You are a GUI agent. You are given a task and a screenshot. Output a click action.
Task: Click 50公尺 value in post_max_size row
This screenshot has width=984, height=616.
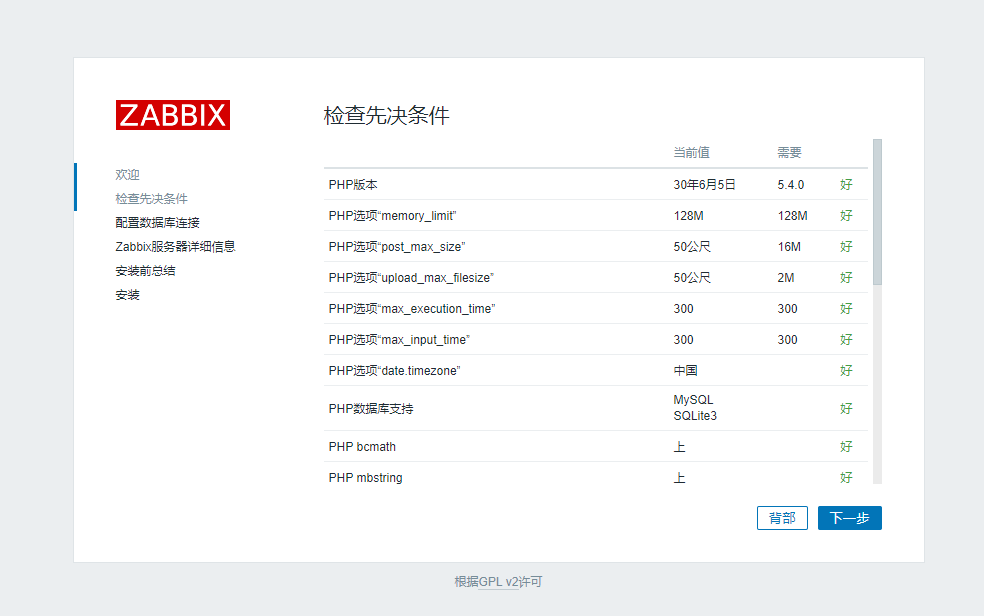[x=692, y=247]
